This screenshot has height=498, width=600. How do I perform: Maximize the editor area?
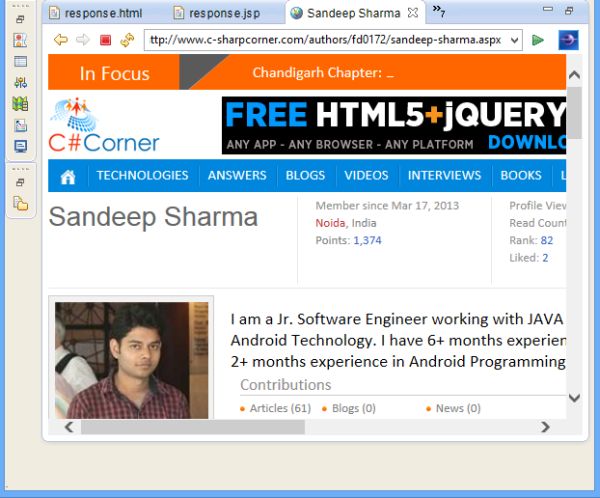point(569,11)
